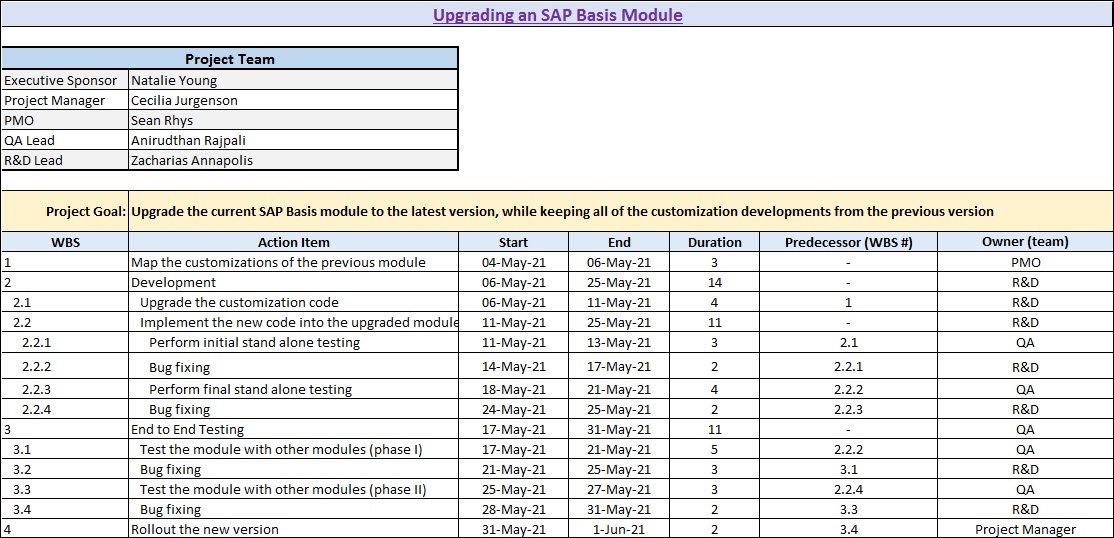Viewport: 1114px width, 538px height.
Task: Click 'Perform initial stand alone testing' cell
Action: [293, 343]
